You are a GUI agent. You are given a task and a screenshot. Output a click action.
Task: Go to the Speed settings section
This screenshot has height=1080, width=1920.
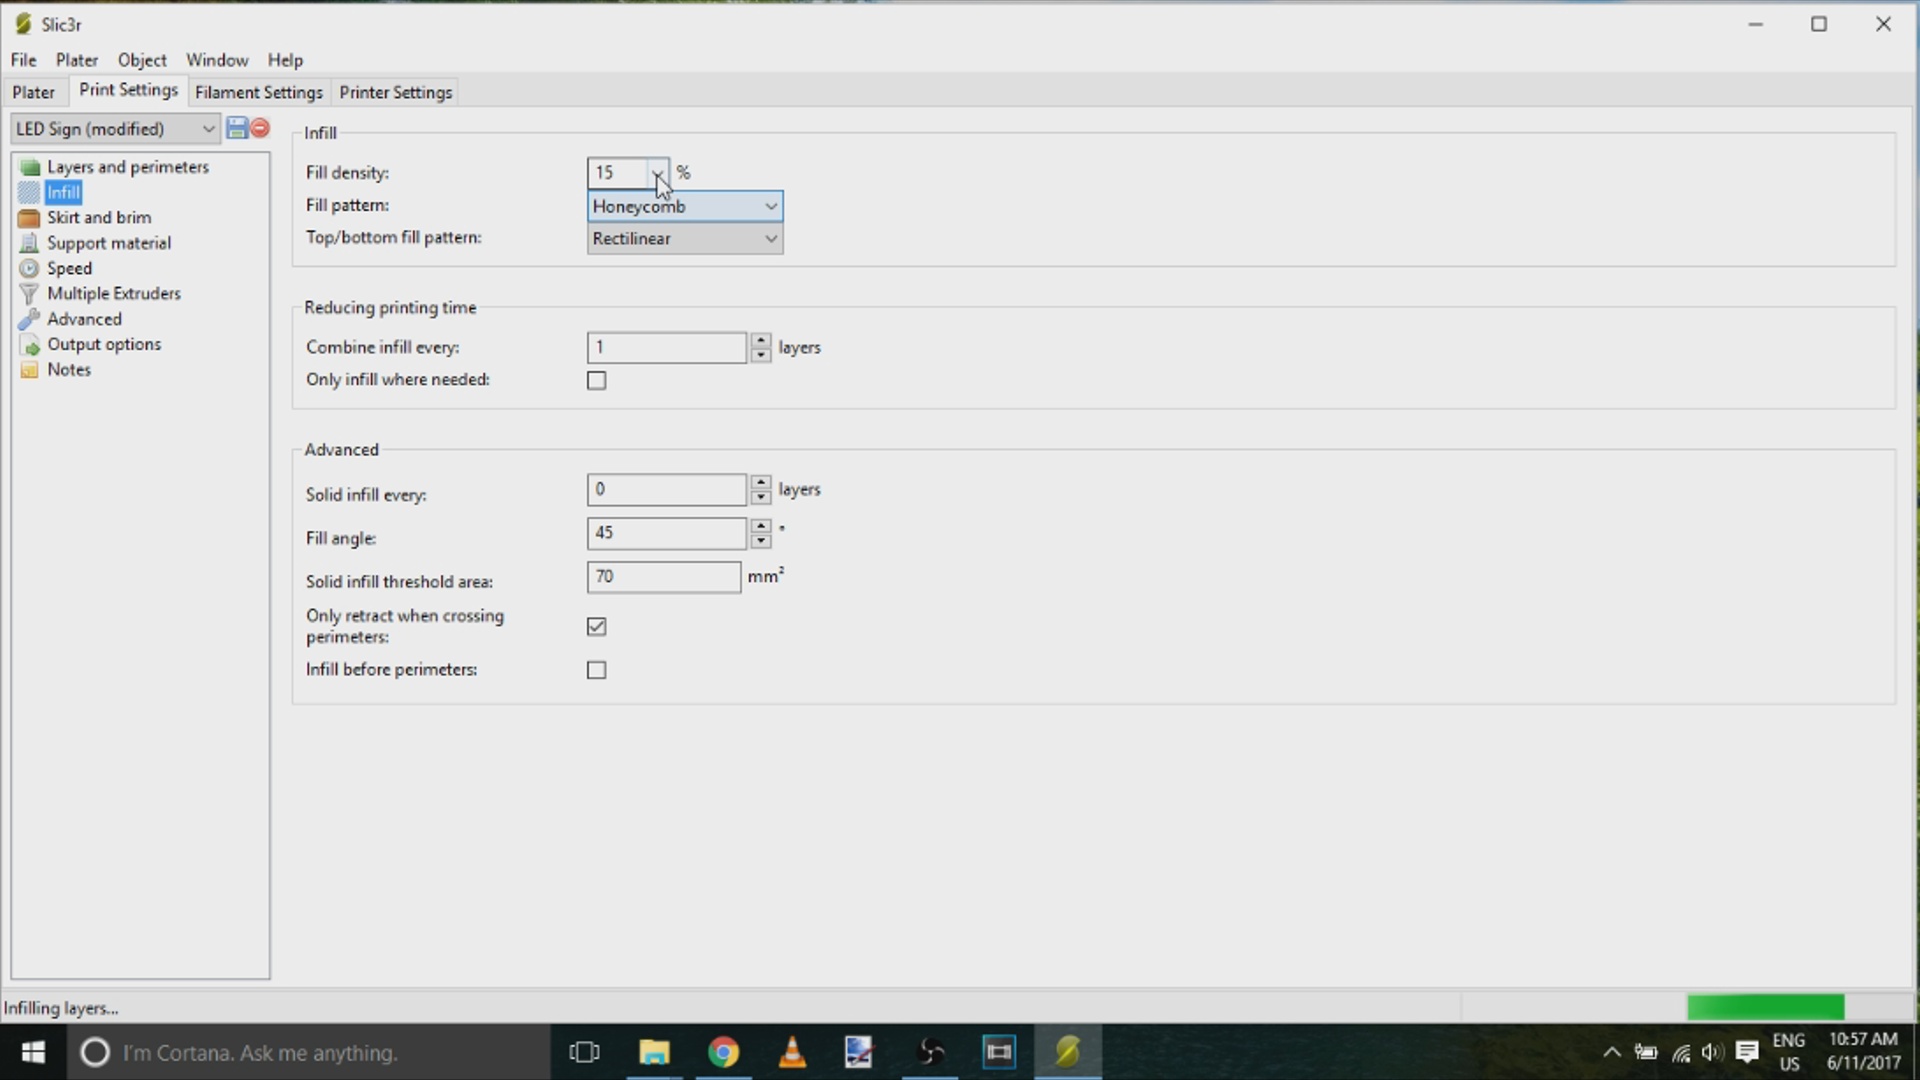pos(69,268)
